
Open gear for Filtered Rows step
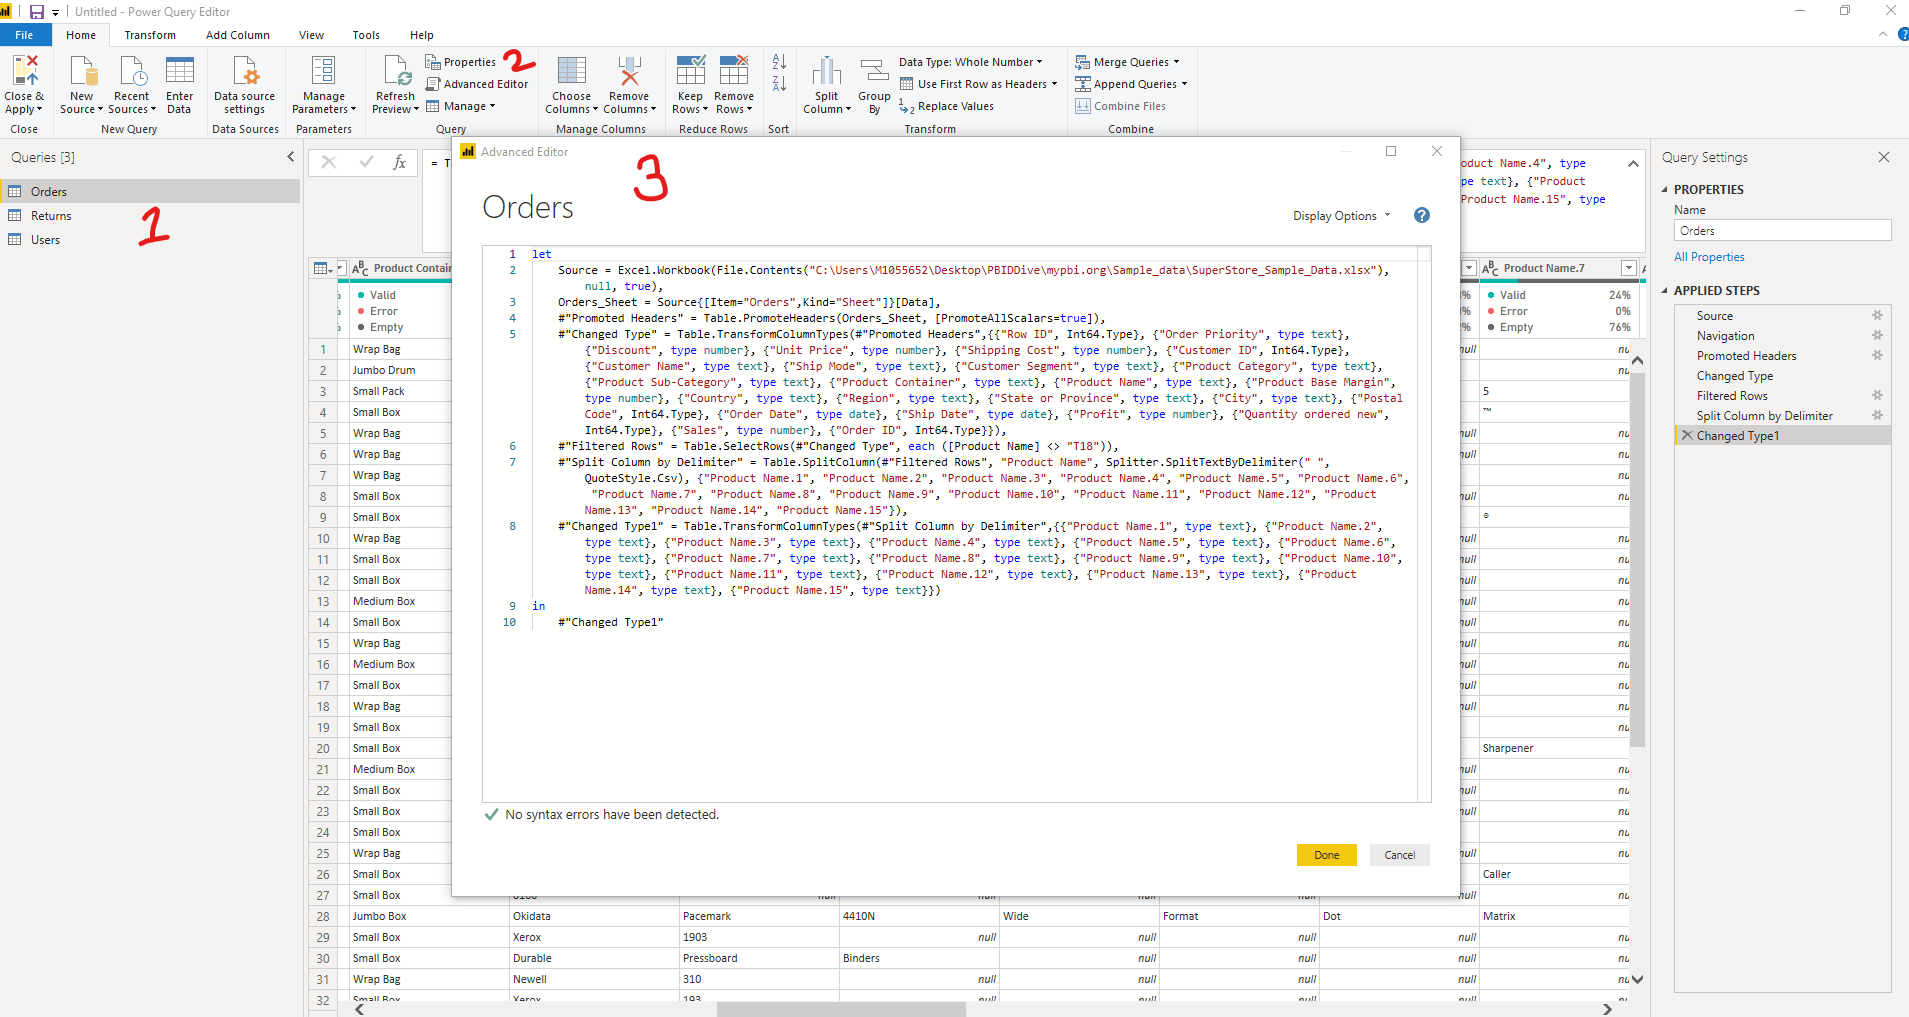[x=1877, y=396]
